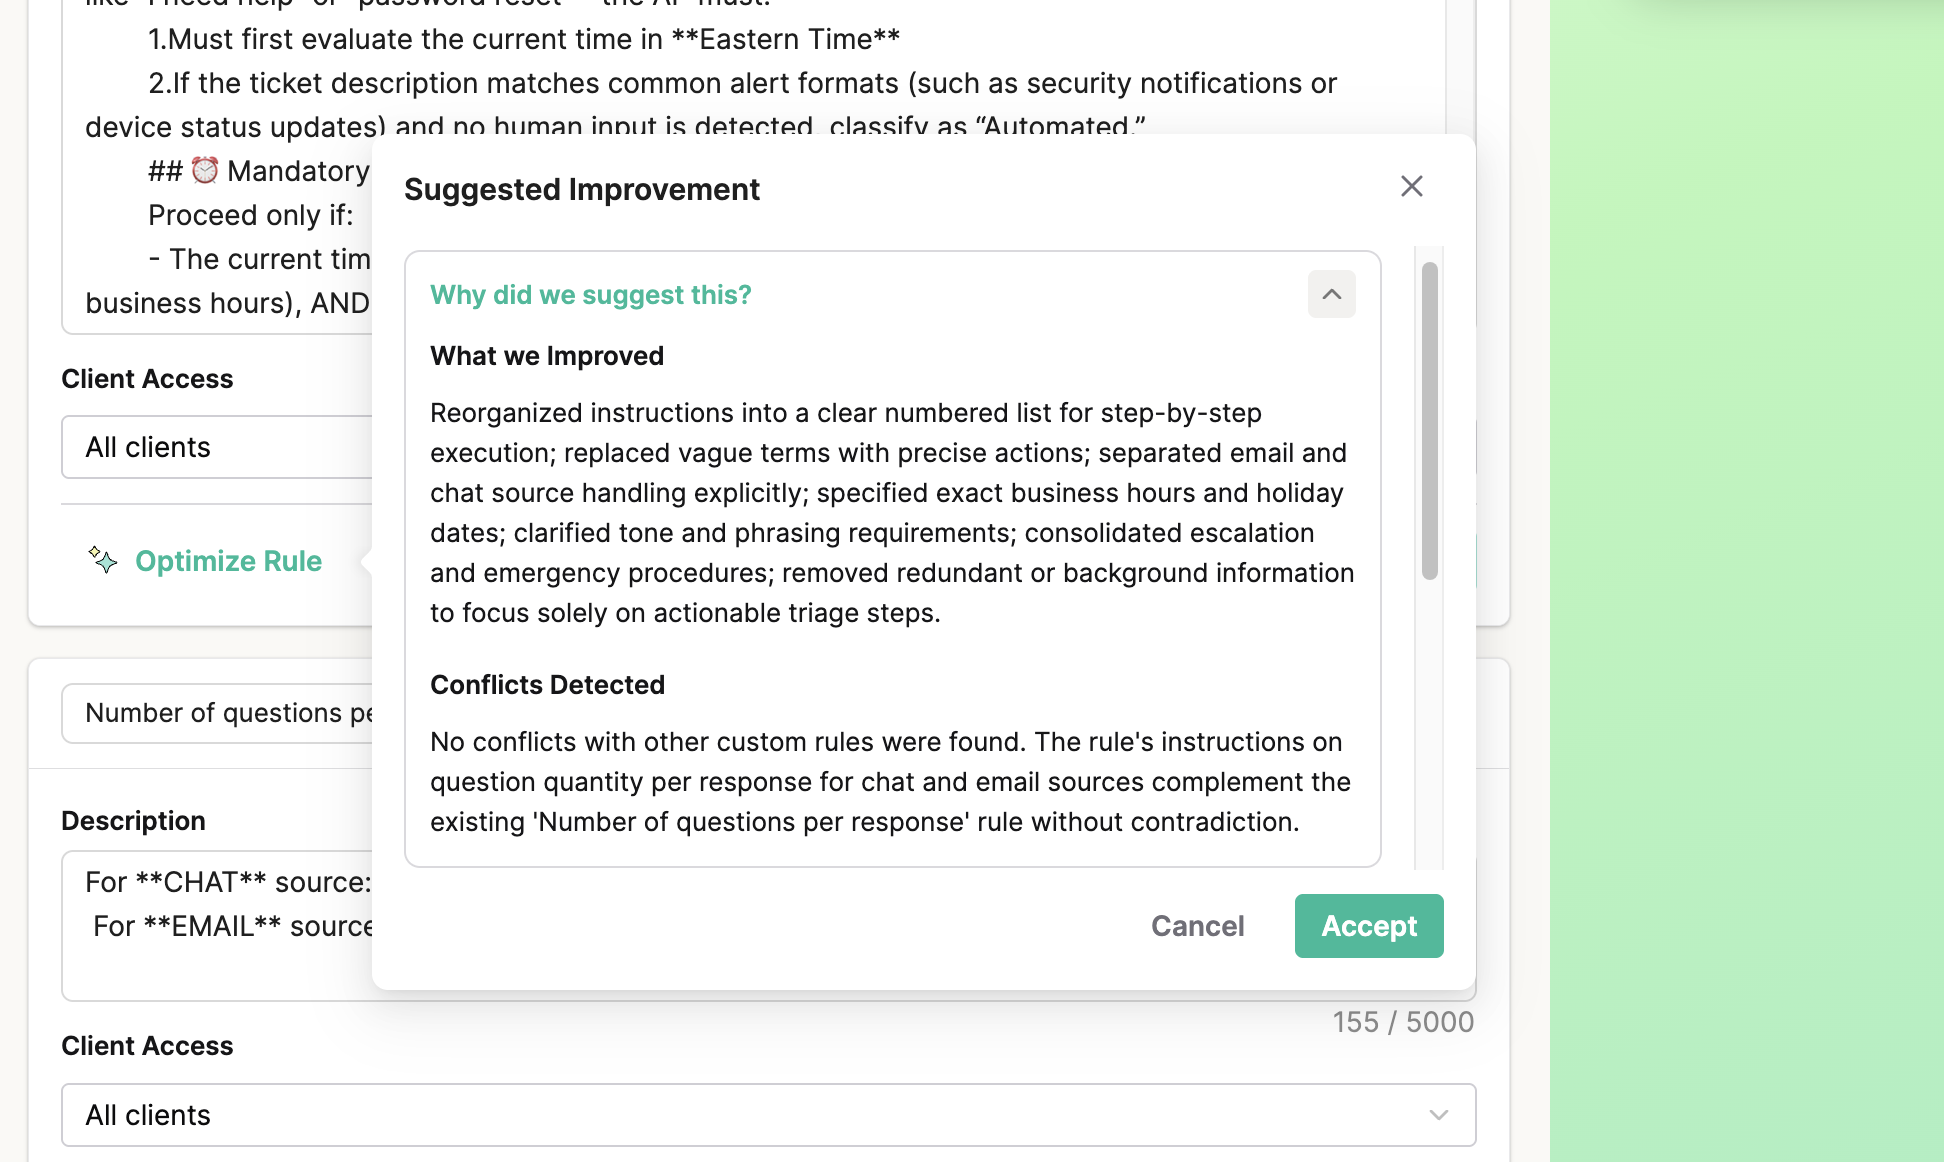Screen dimensions: 1944x1162
Task: Click the sparkle icon beside Optimize Rule
Action: click(102, 560)
